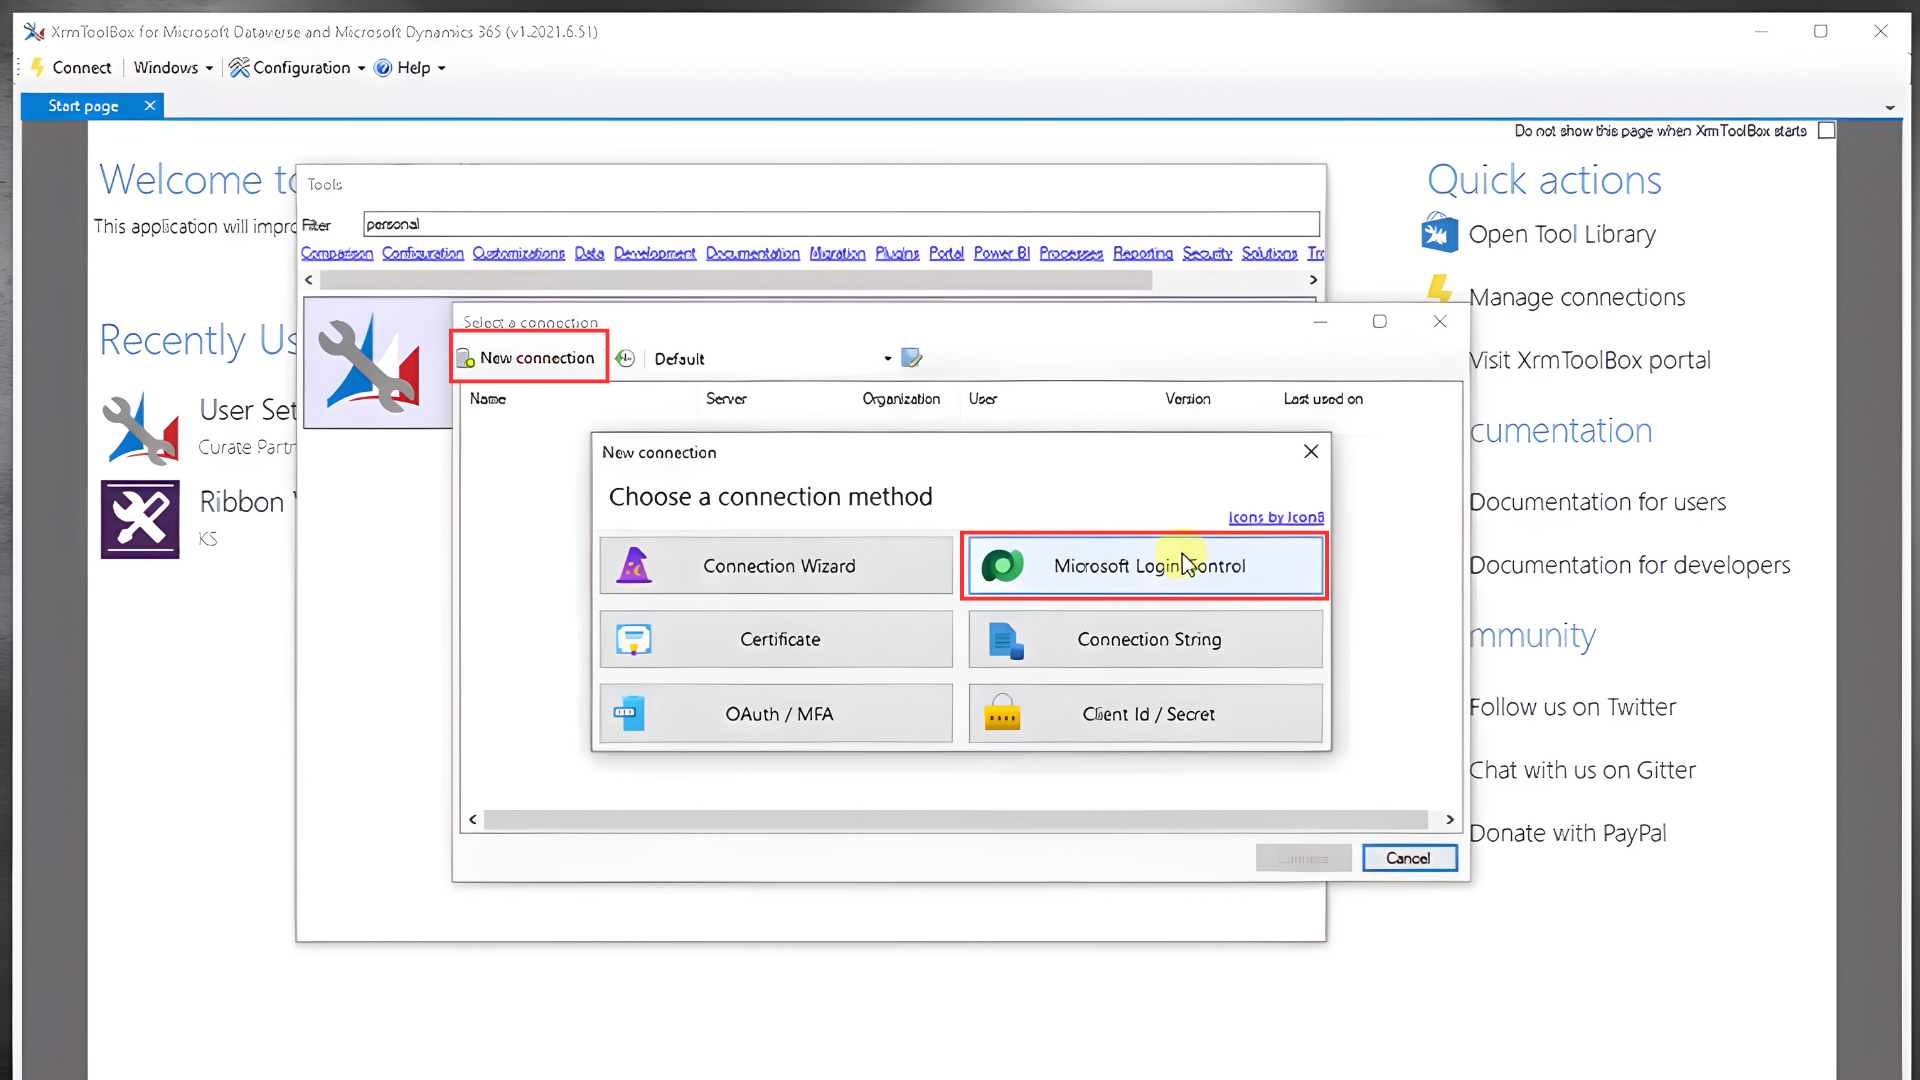Click the Certificate icon

(634, 640)
